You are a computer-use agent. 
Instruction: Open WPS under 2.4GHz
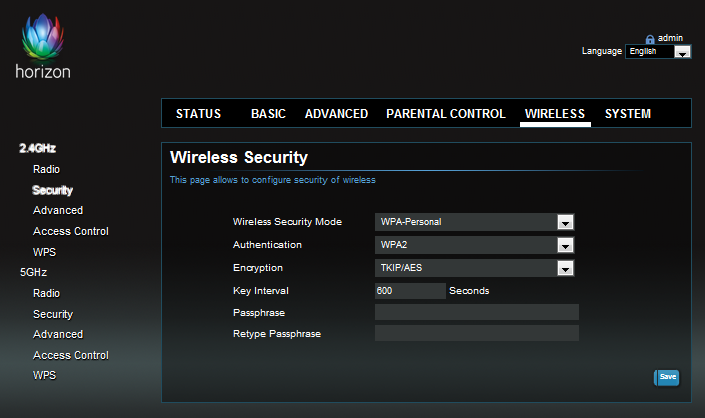click(45, 252)
